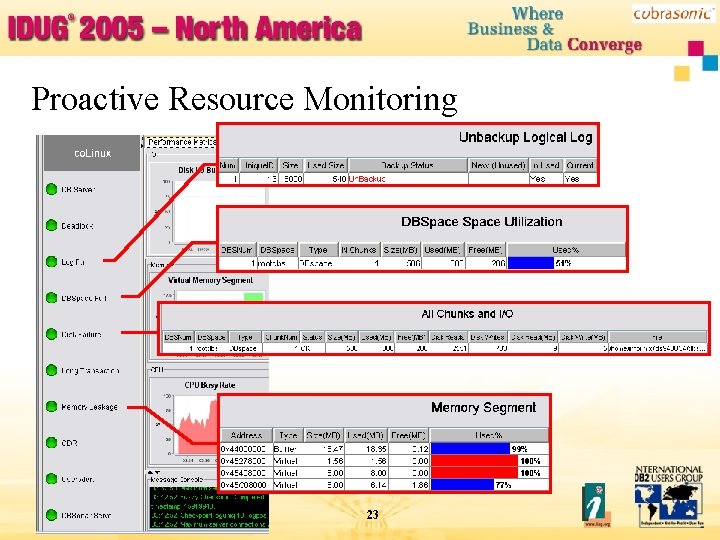Click the Status column header in All Chunks
The image size is (720, 540).
coord(312,337)
